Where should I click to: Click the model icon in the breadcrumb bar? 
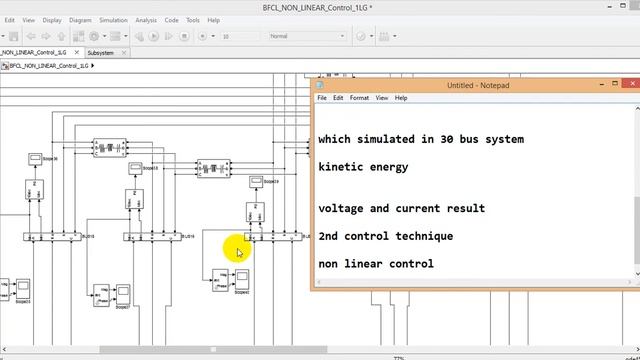tap(5, 66)
